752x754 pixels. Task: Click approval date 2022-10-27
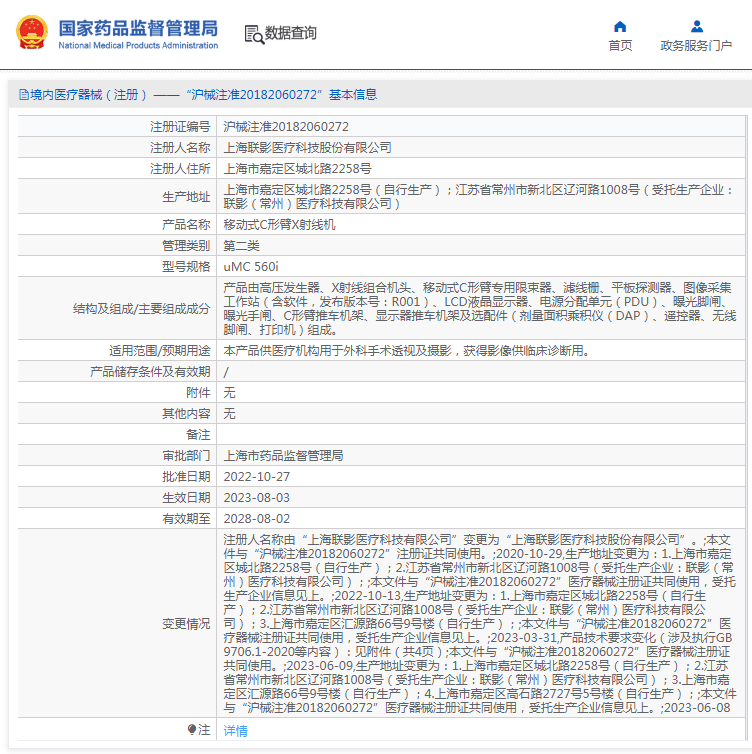(257, 477)
